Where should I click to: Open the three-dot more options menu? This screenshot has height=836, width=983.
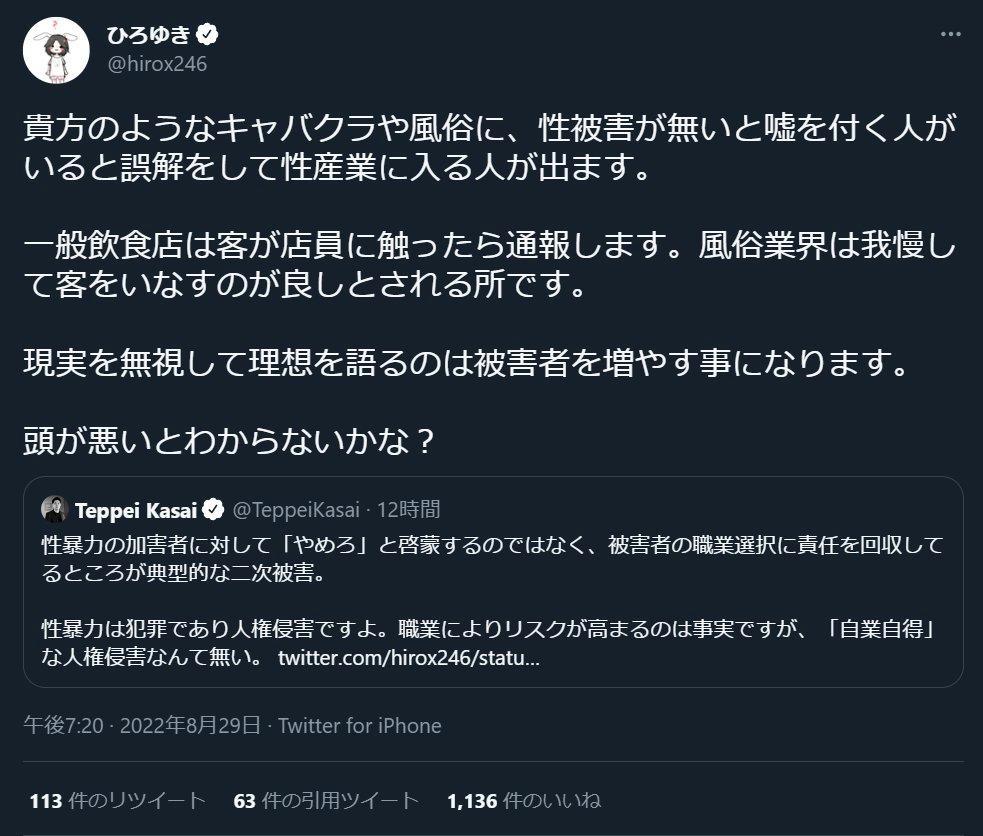[x=950, y=34]
